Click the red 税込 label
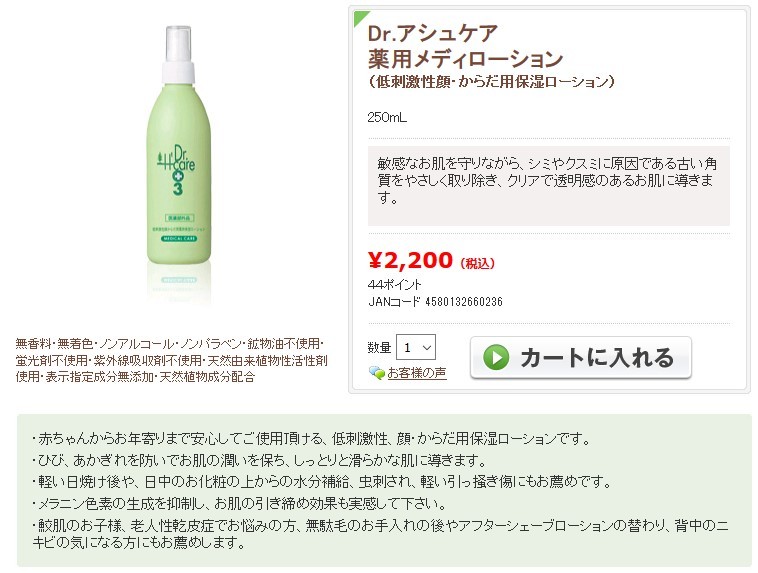The height and width of the screenshot is (573, 758). coord(477,264)
